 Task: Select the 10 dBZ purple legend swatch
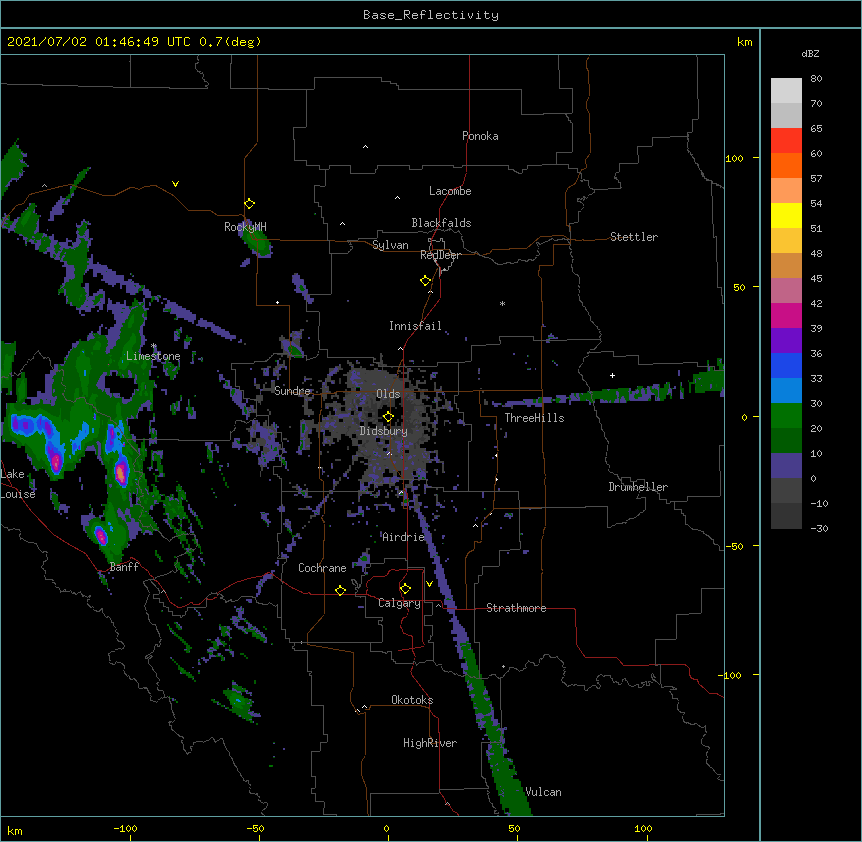[x=786, y=465]
